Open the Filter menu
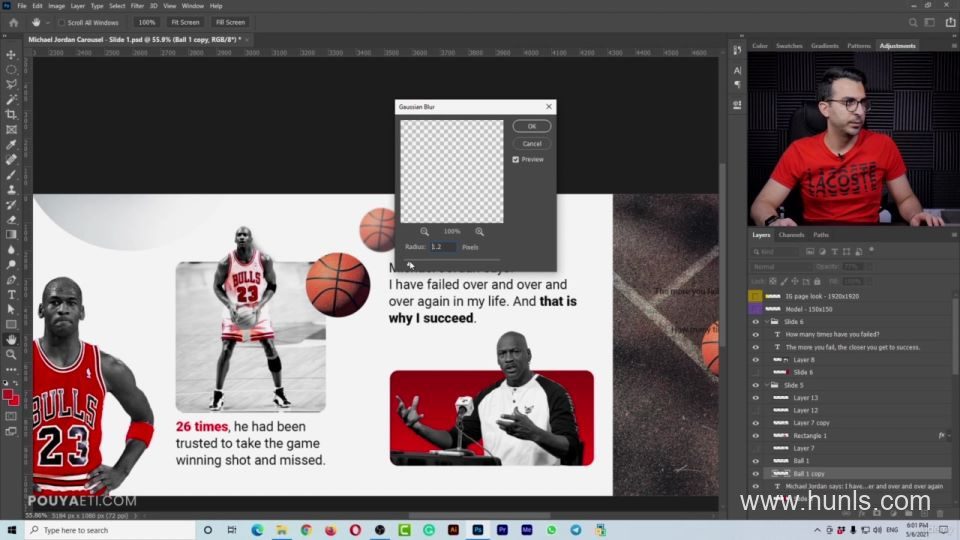 pos(137,6)
